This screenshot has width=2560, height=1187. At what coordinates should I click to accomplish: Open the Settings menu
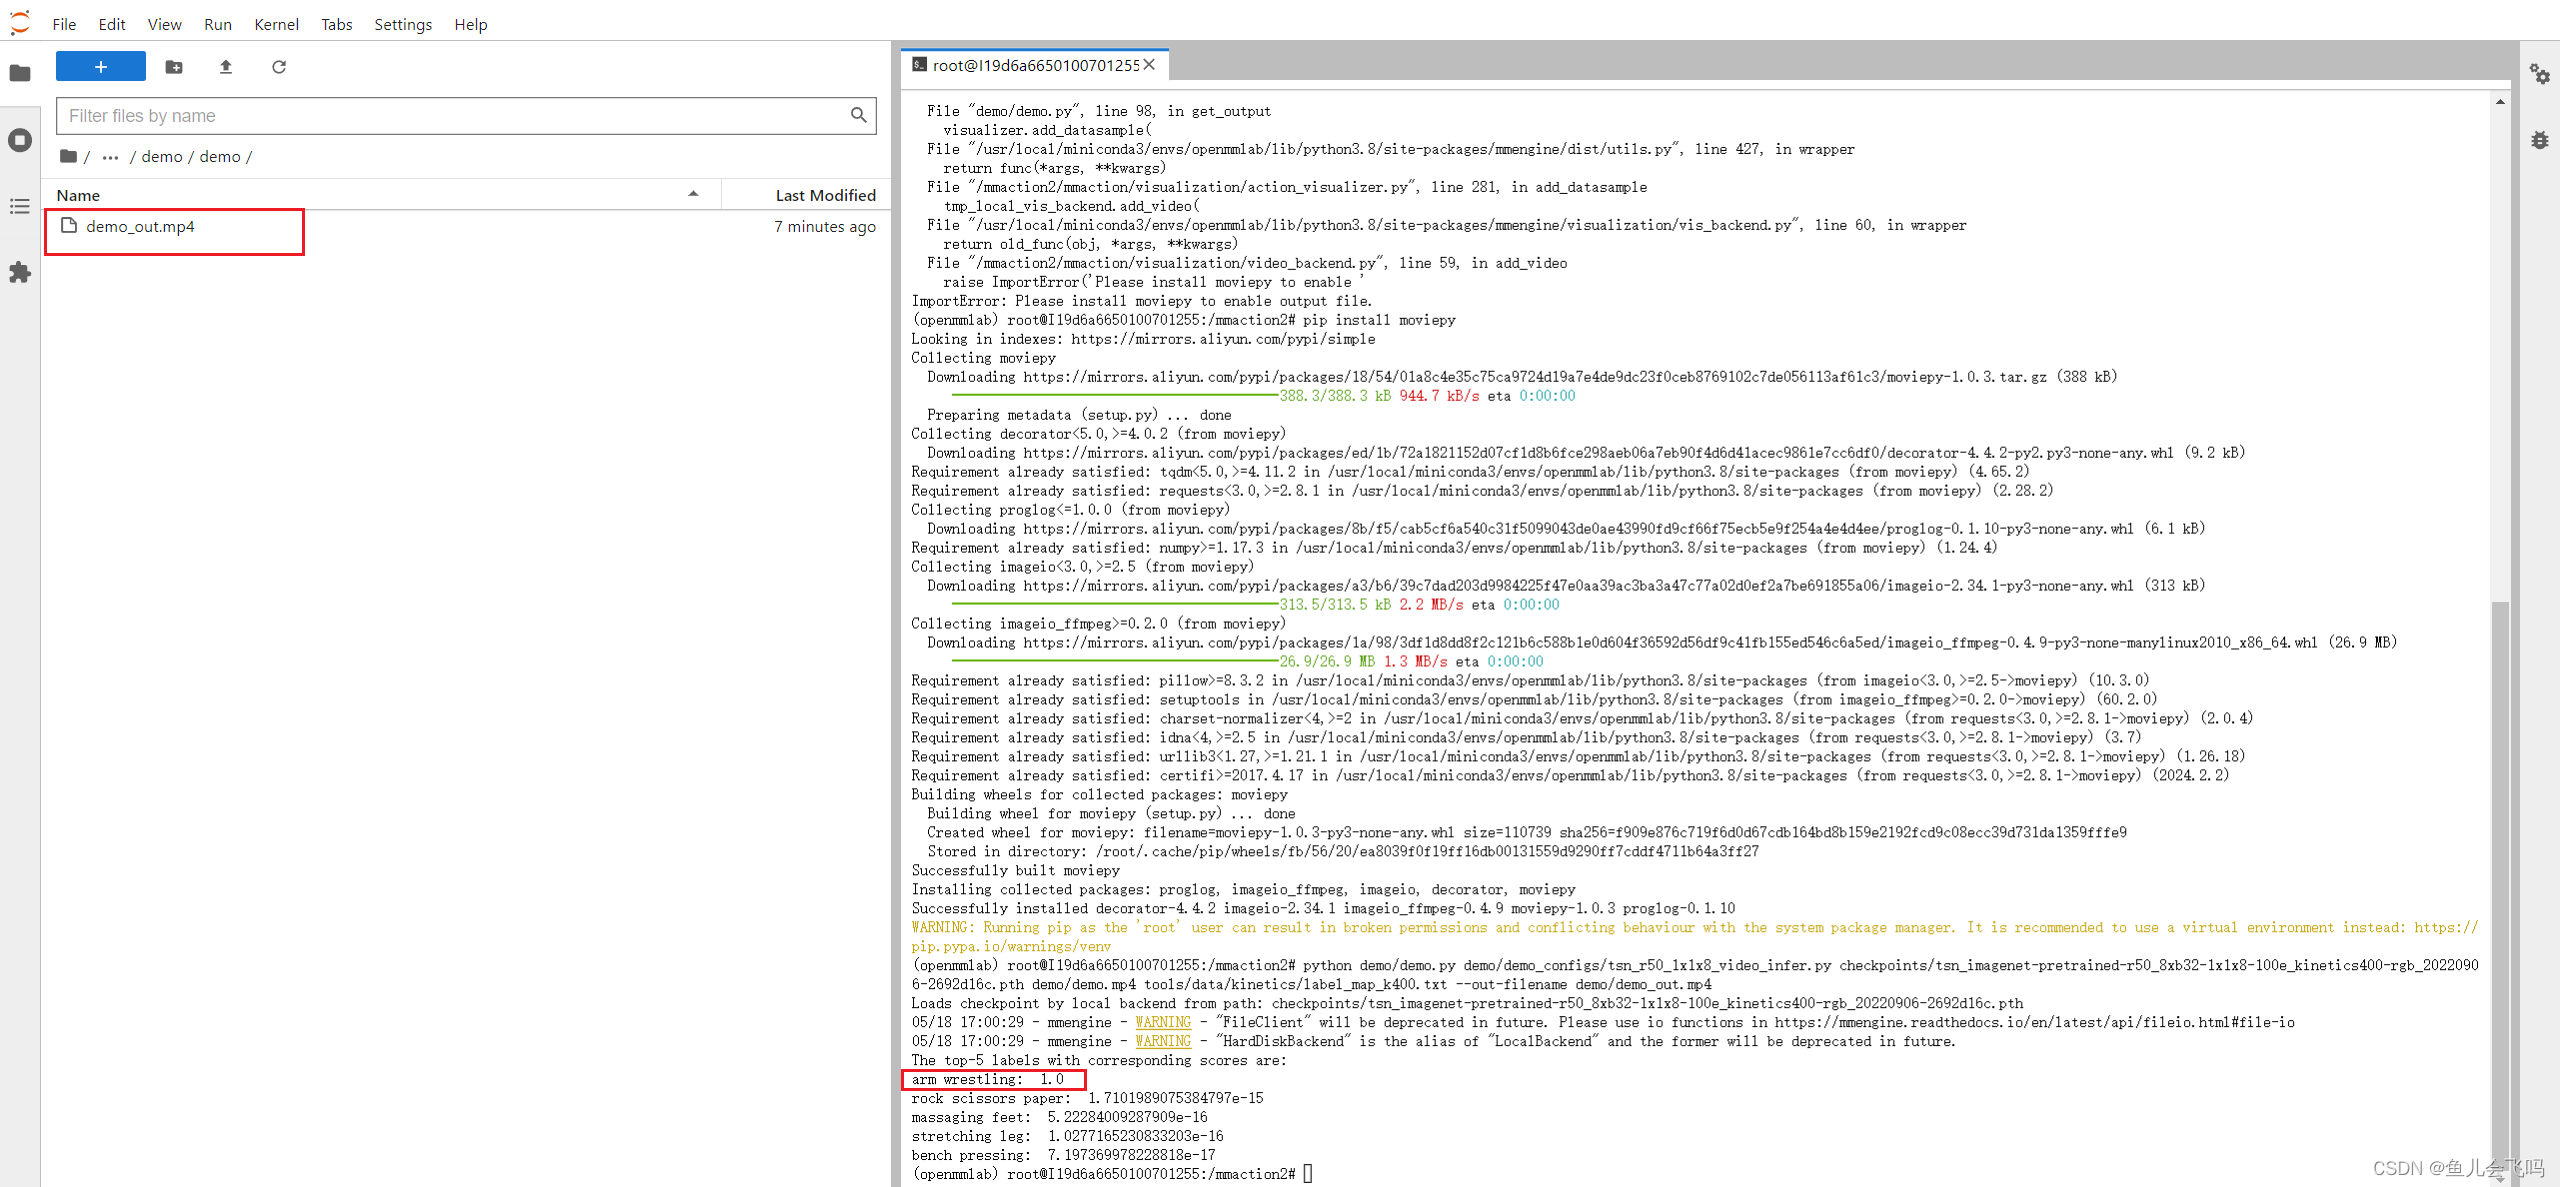[403, 24]
